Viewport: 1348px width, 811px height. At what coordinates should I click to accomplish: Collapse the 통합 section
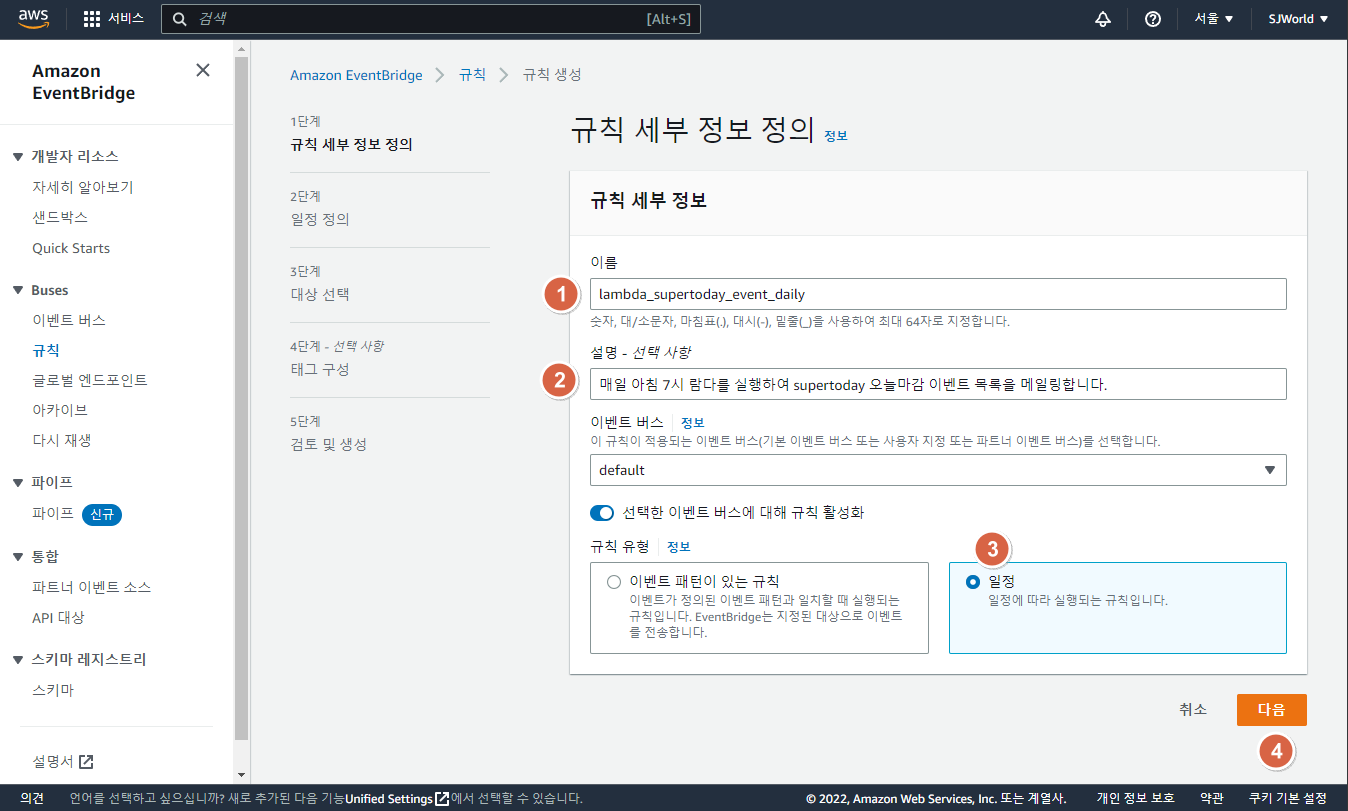18,557
